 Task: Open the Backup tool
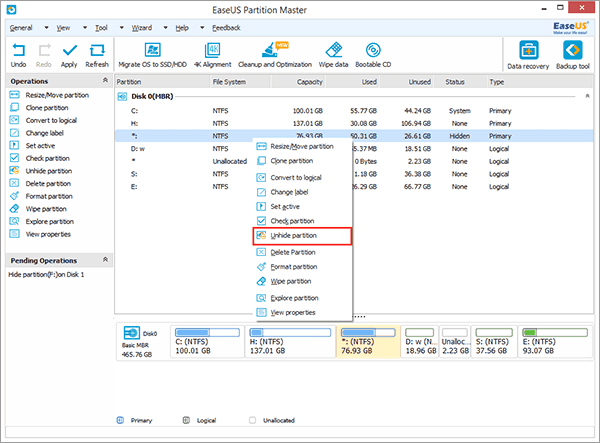[x=573, y=55]
